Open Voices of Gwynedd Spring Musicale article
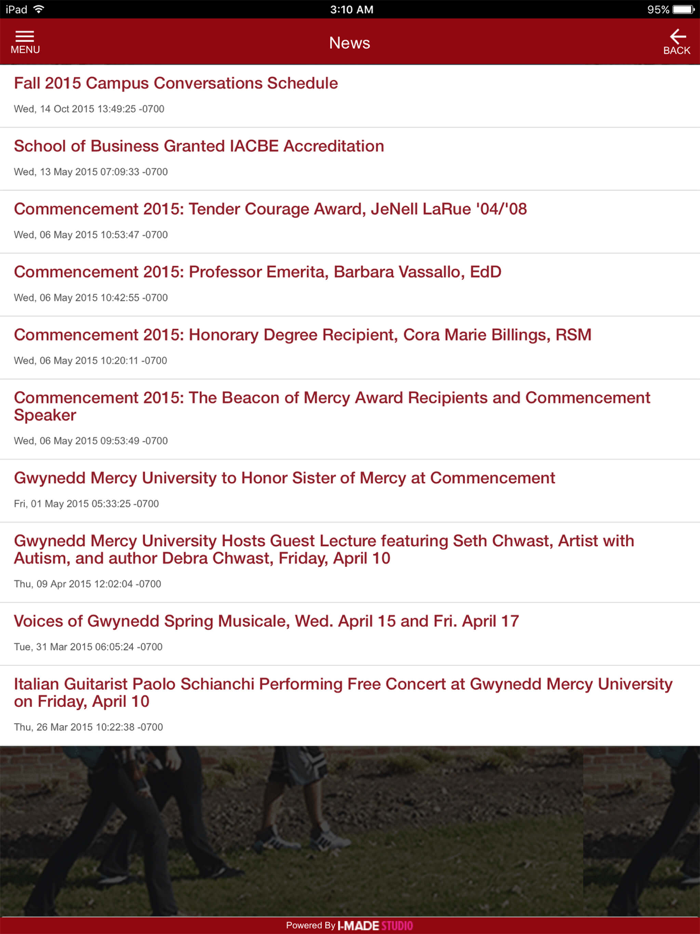 pos(266,621)
